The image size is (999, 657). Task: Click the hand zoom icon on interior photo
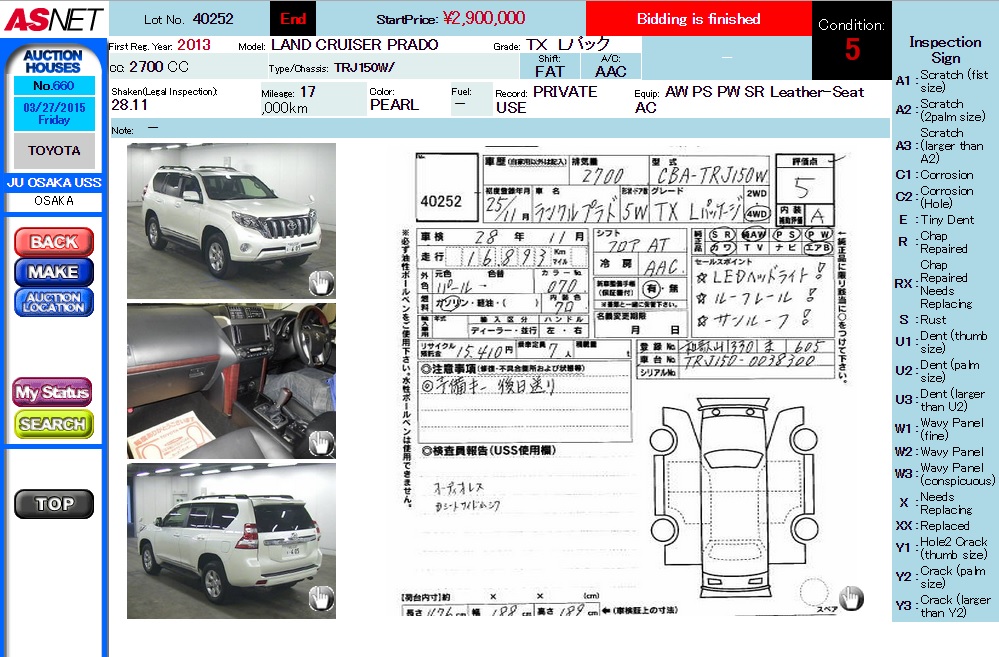[x=320, y=442]
